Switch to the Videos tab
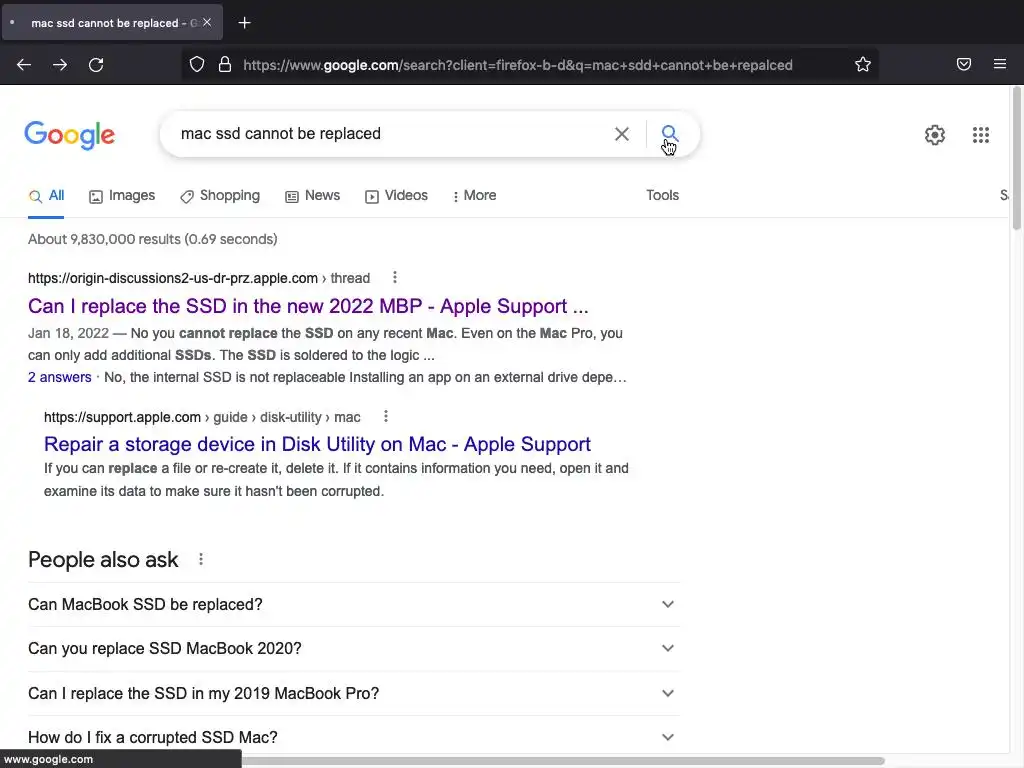This screenshot has width=1024, height=768. pyautogui.click(x=396, y=195)
